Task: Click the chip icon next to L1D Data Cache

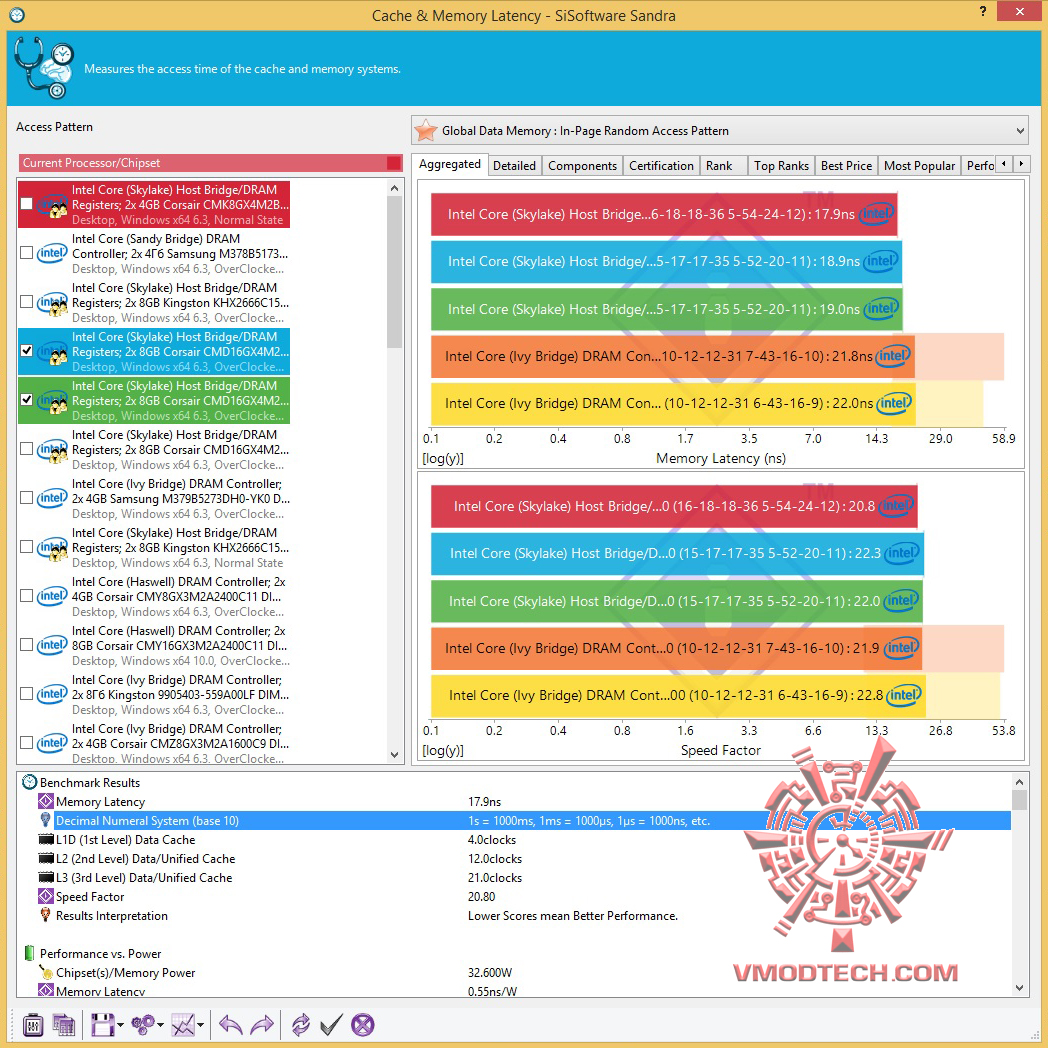Action: [x=46, y=839]
